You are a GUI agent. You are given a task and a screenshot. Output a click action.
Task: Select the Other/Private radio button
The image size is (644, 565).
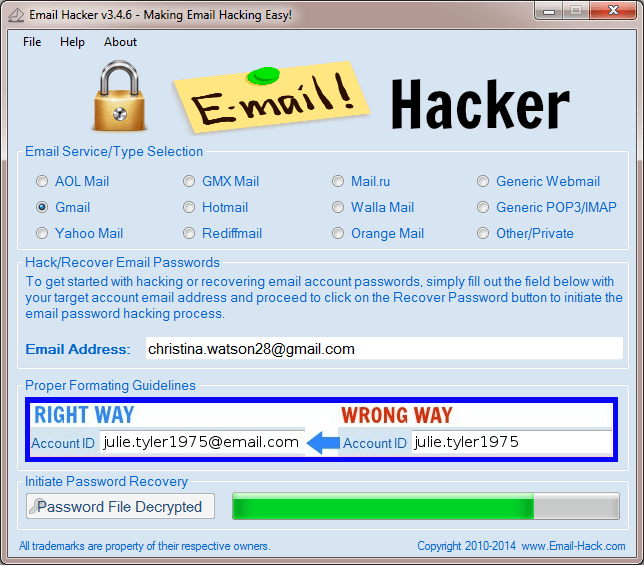click(x=483, y=233)
